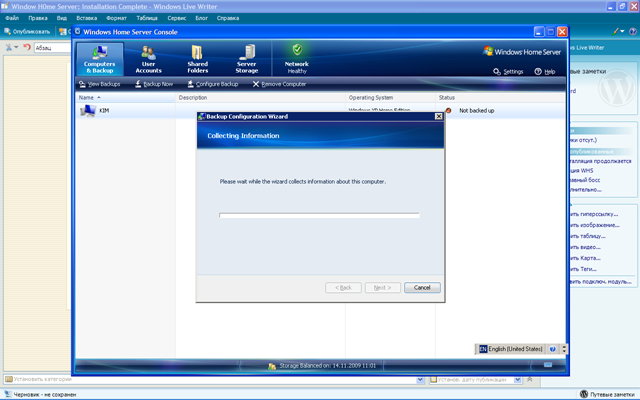Open the User Accounts tab

[149, 59]
